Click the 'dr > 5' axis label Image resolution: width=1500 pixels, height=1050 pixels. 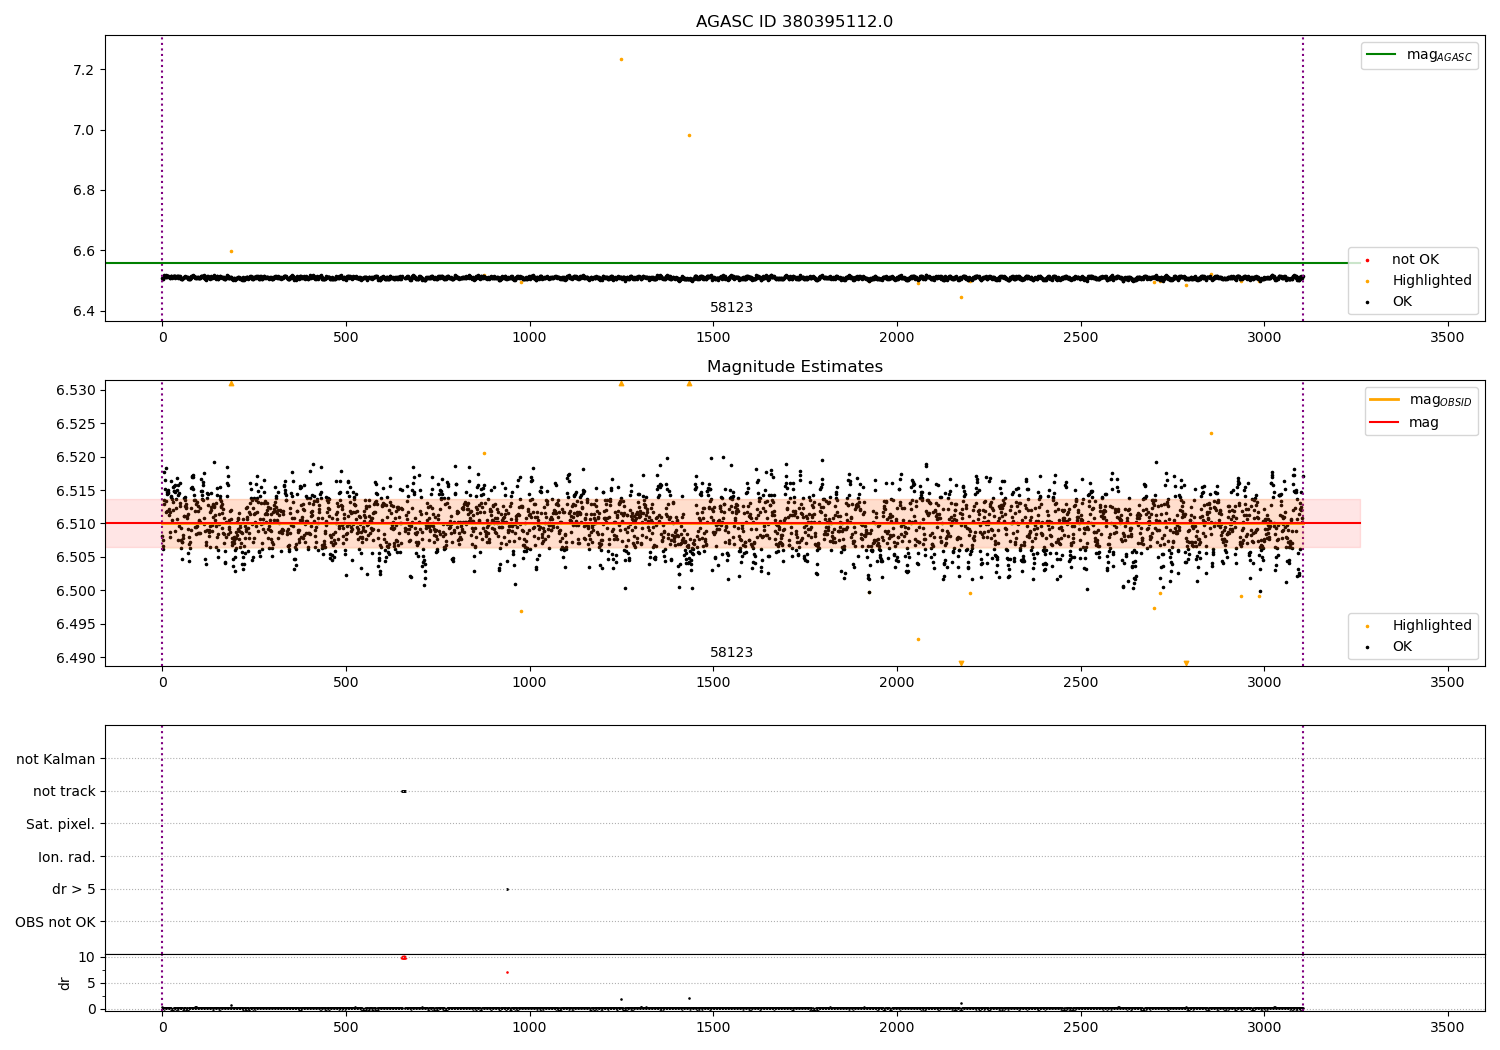click(x=74, y=890)
